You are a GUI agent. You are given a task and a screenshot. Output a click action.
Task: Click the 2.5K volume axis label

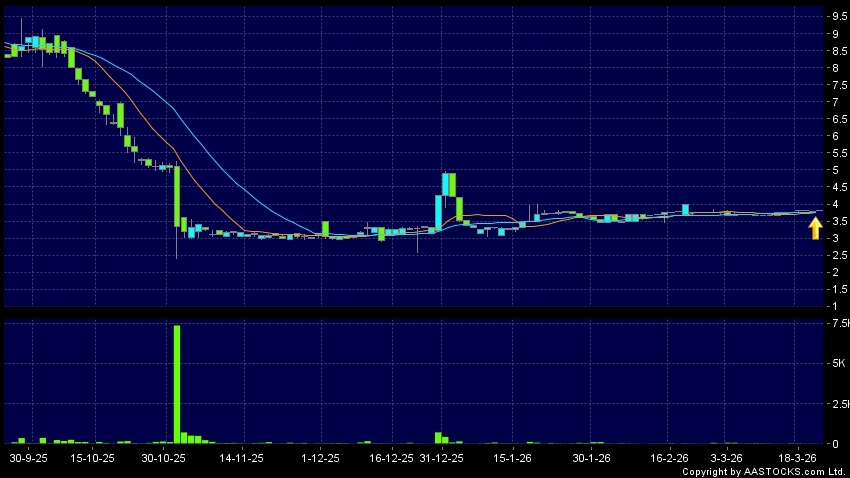(837, 404)
